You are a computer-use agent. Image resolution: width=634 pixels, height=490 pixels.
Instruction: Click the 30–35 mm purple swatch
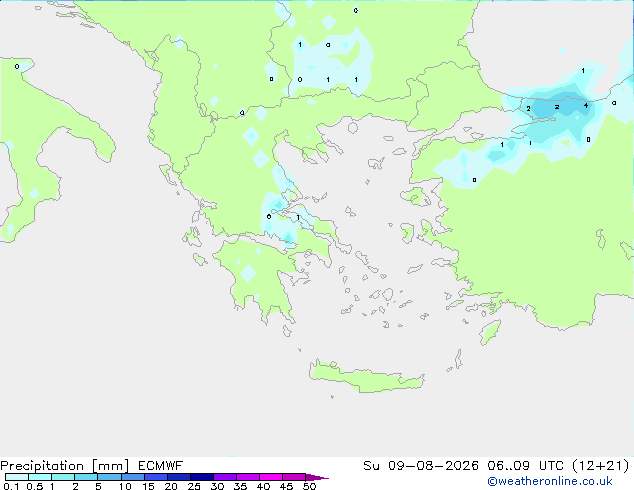point(224,477)
